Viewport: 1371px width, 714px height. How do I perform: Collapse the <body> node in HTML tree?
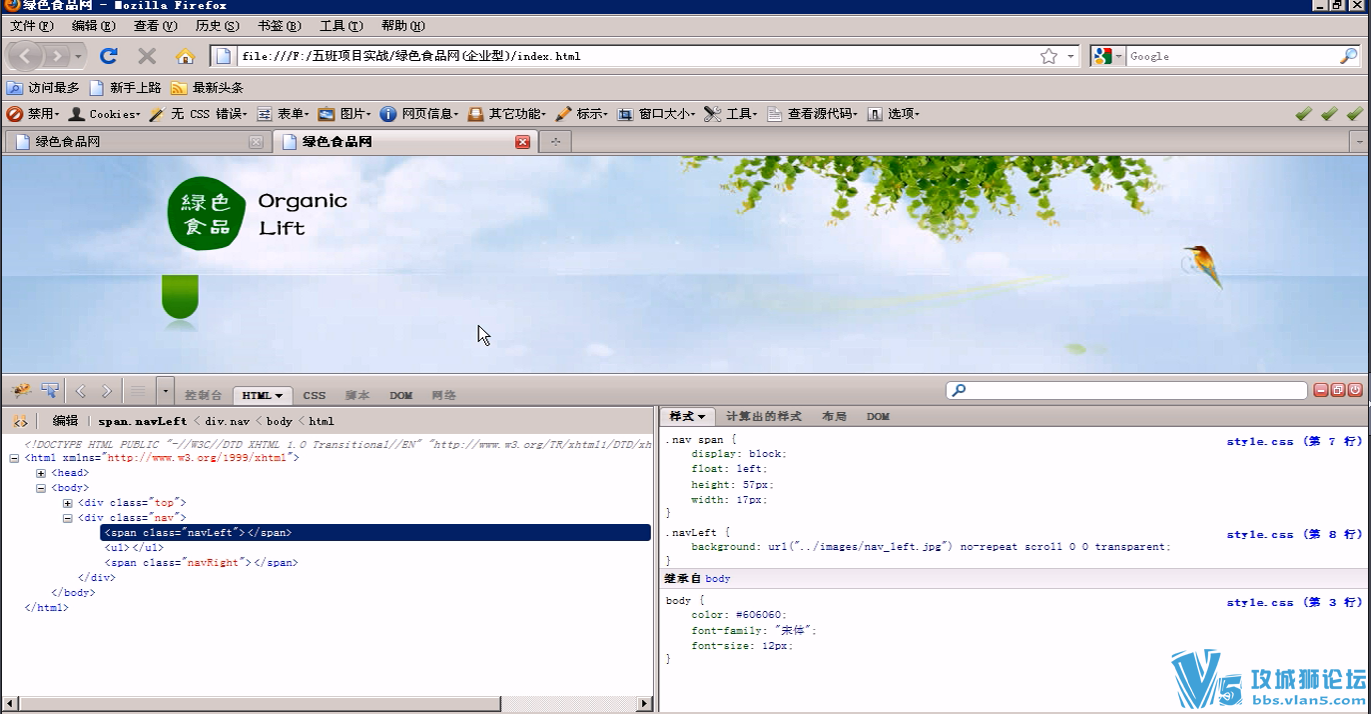point(41,488)
